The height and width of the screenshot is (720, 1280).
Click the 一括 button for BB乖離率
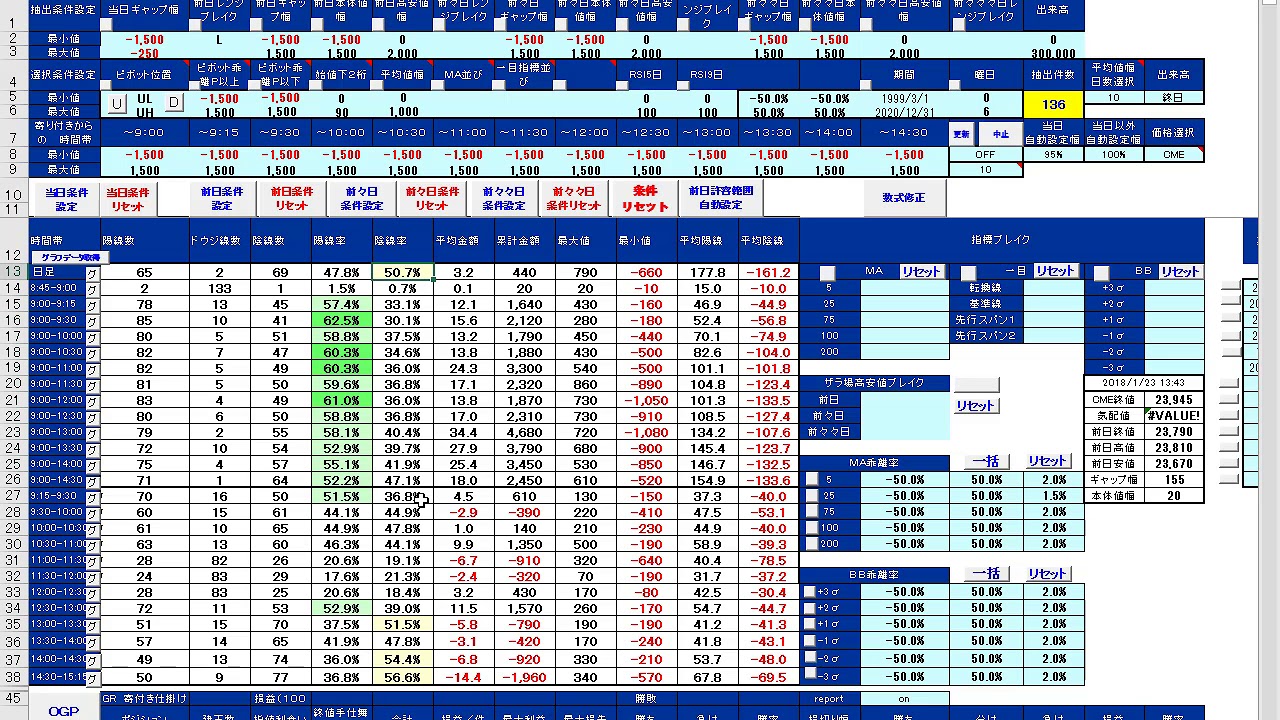tap(987, 574)
